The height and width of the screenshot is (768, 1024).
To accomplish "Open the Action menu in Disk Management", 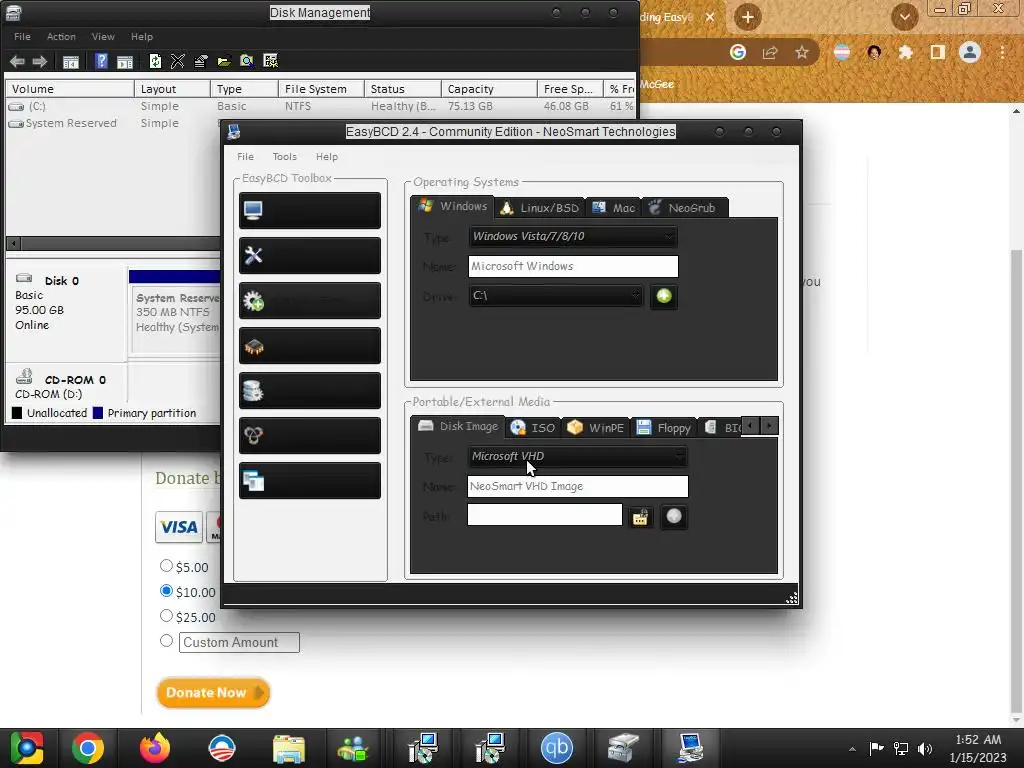I will 61,37.
